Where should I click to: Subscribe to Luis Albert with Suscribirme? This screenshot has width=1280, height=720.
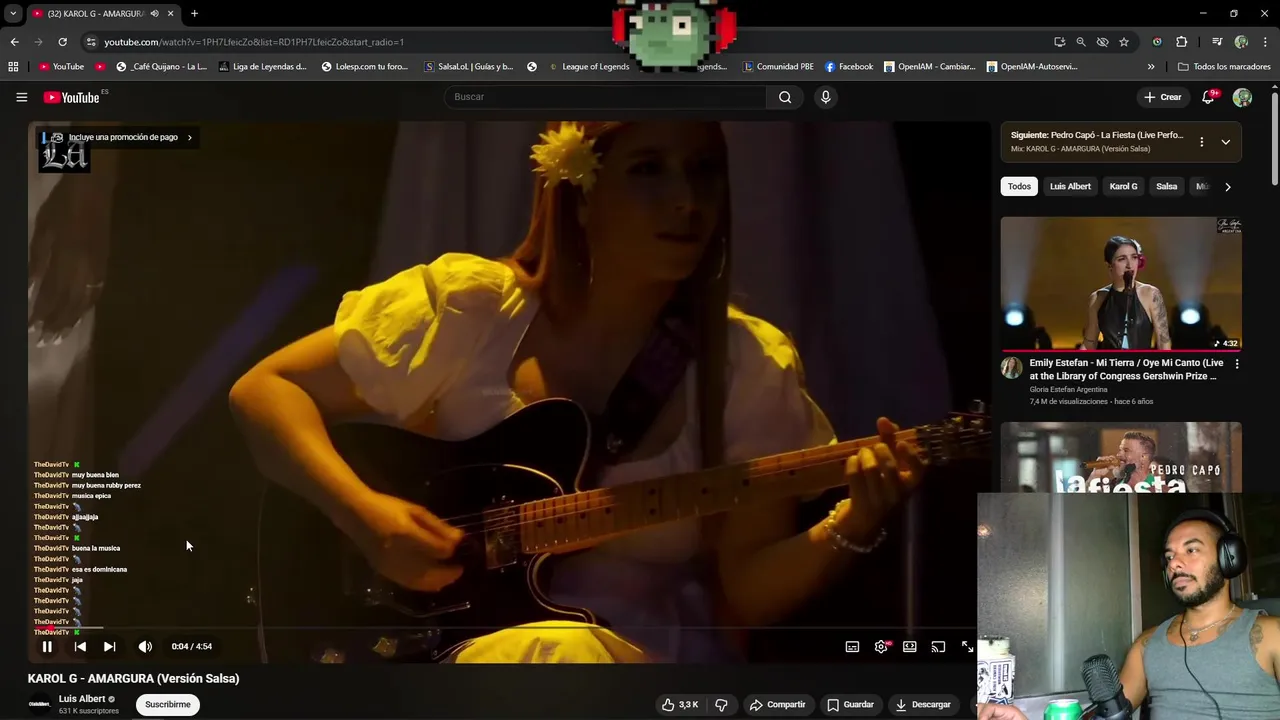coord(167,704)
